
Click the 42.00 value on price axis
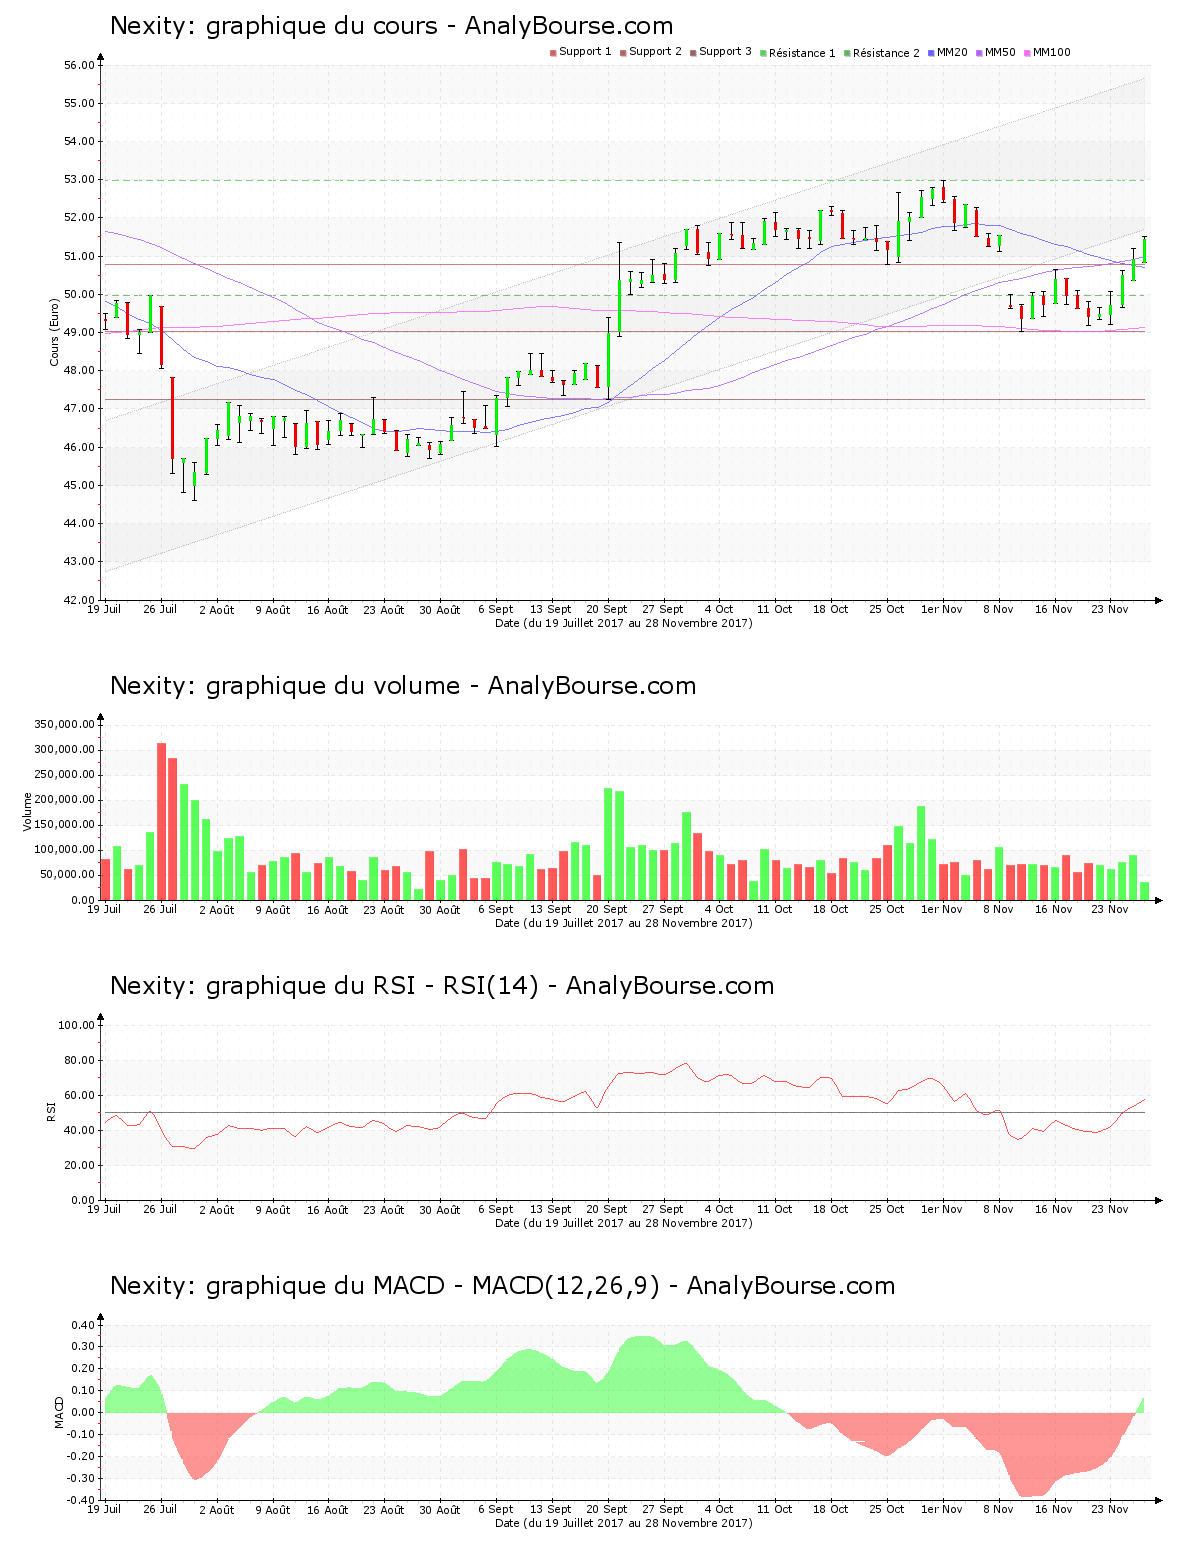coord(79,600)
